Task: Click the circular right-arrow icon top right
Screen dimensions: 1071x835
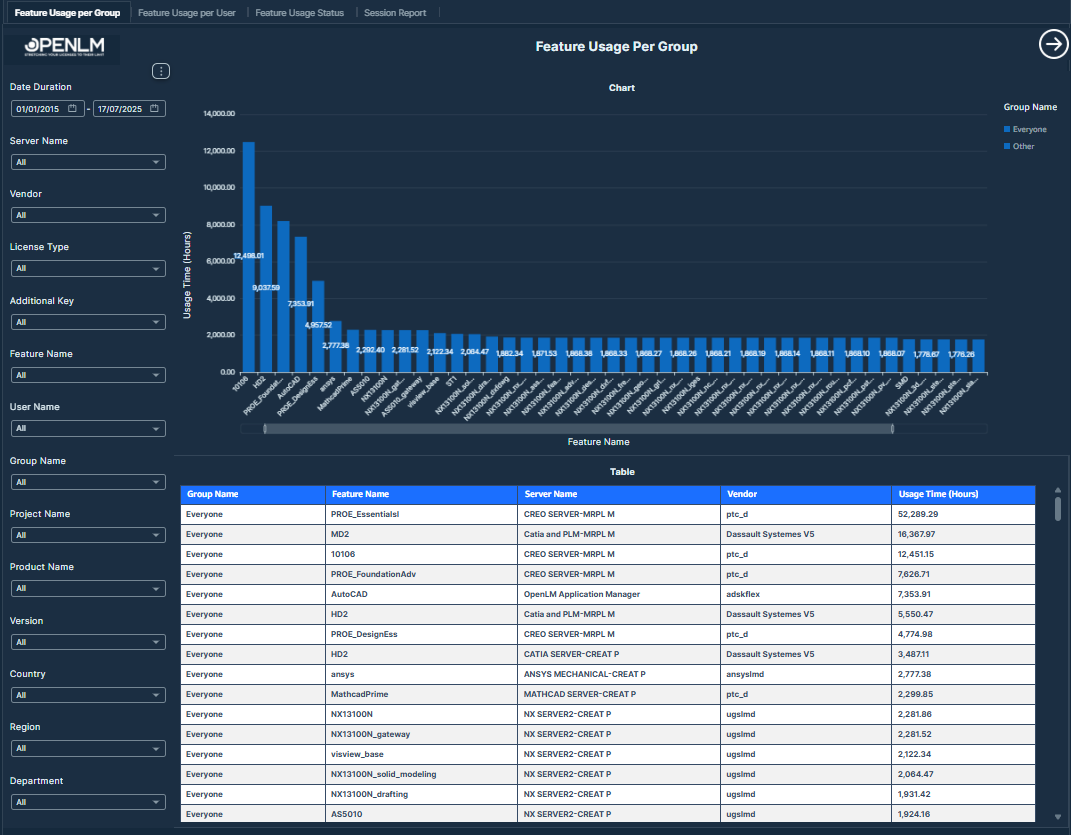Action: pos(1053,44)
